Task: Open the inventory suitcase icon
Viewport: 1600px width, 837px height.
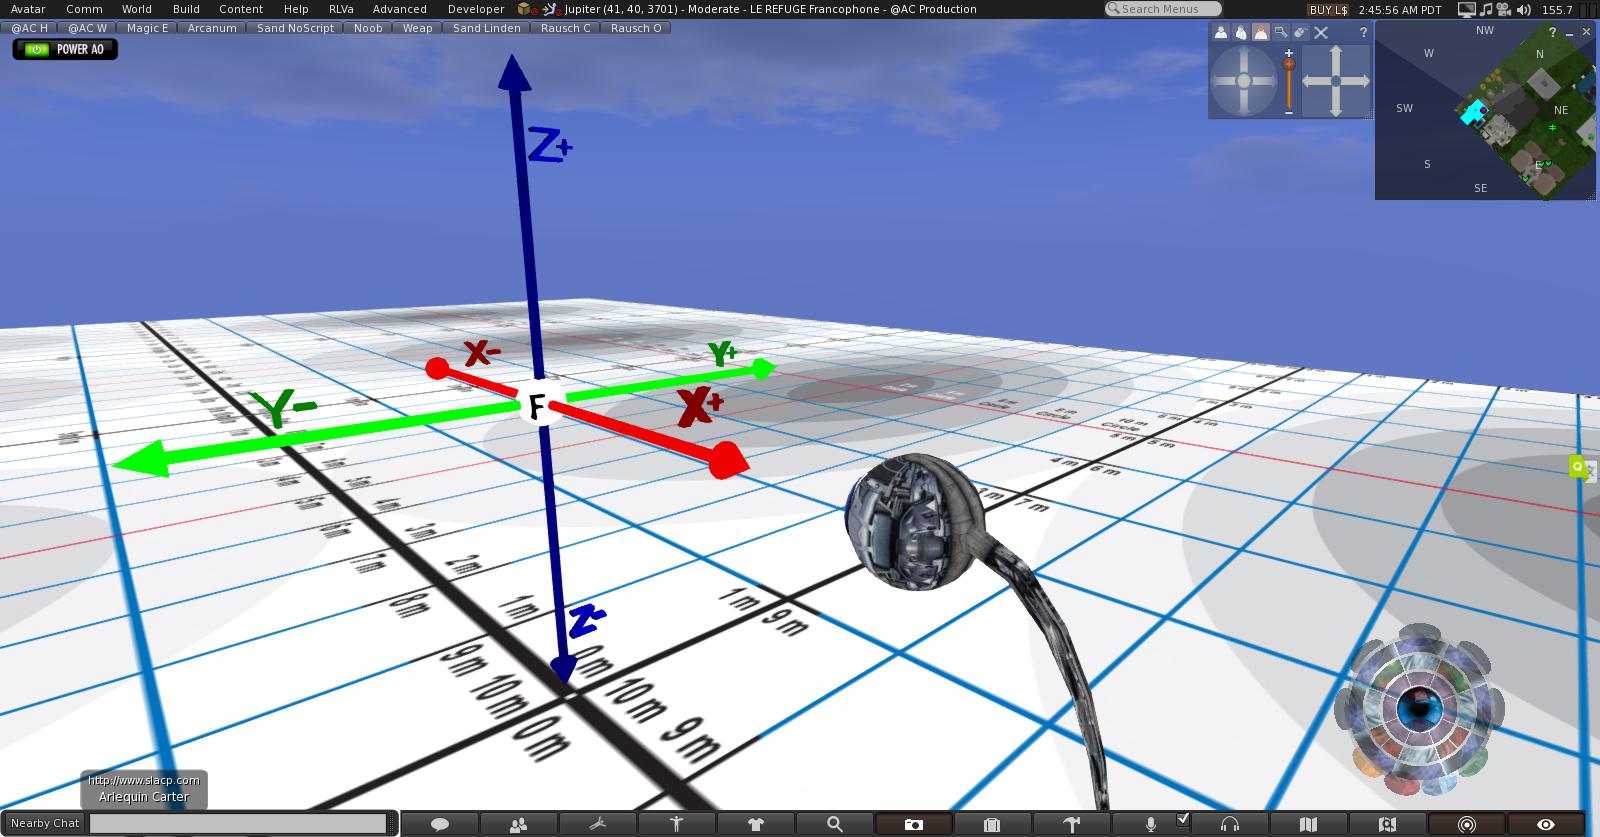Action: click(x=992, y=825)
